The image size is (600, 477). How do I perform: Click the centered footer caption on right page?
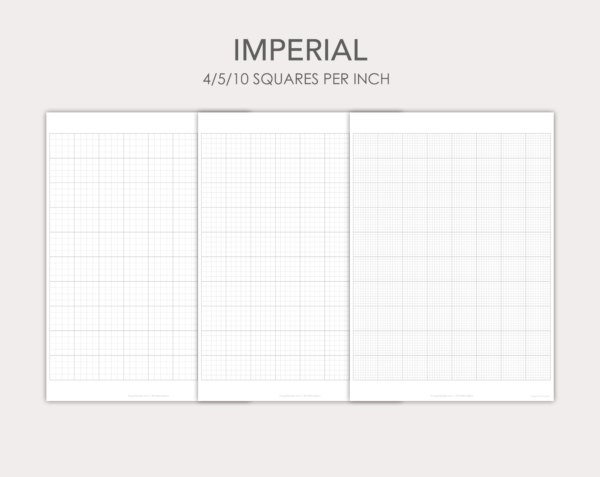point(452,396)
